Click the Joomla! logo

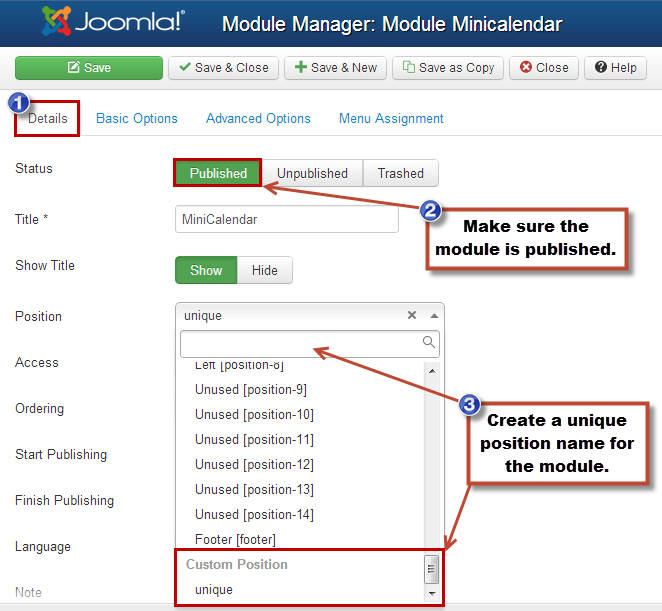coord(113,21)
